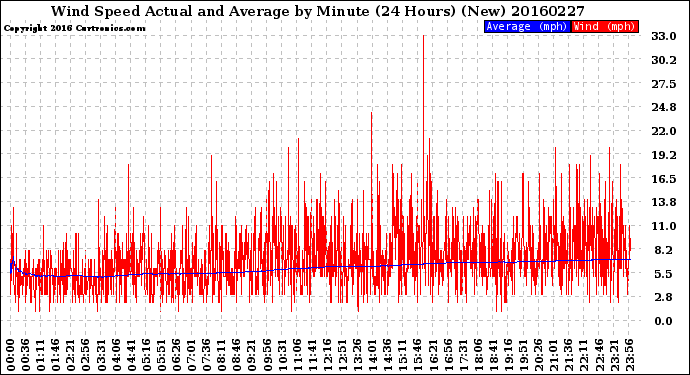Click the 23:21 time axis label
The image size is (690, 375).
point(615,355)
